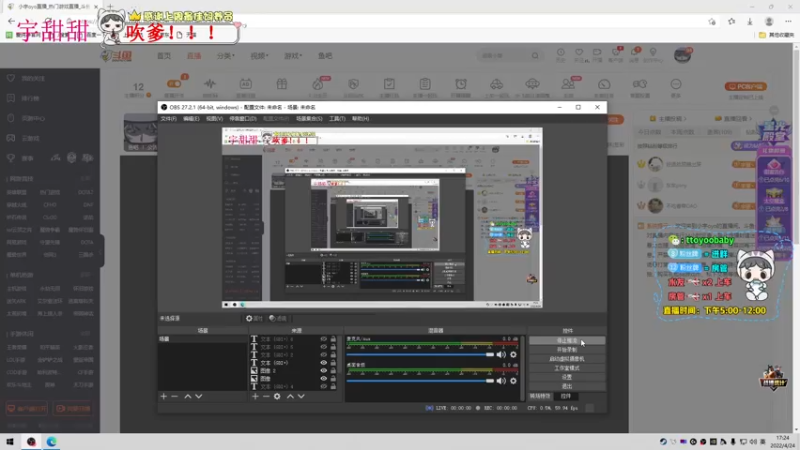800x450 pixels.
Task: Click the OBS icon in Windows taskbar
Action: [32, 442]
